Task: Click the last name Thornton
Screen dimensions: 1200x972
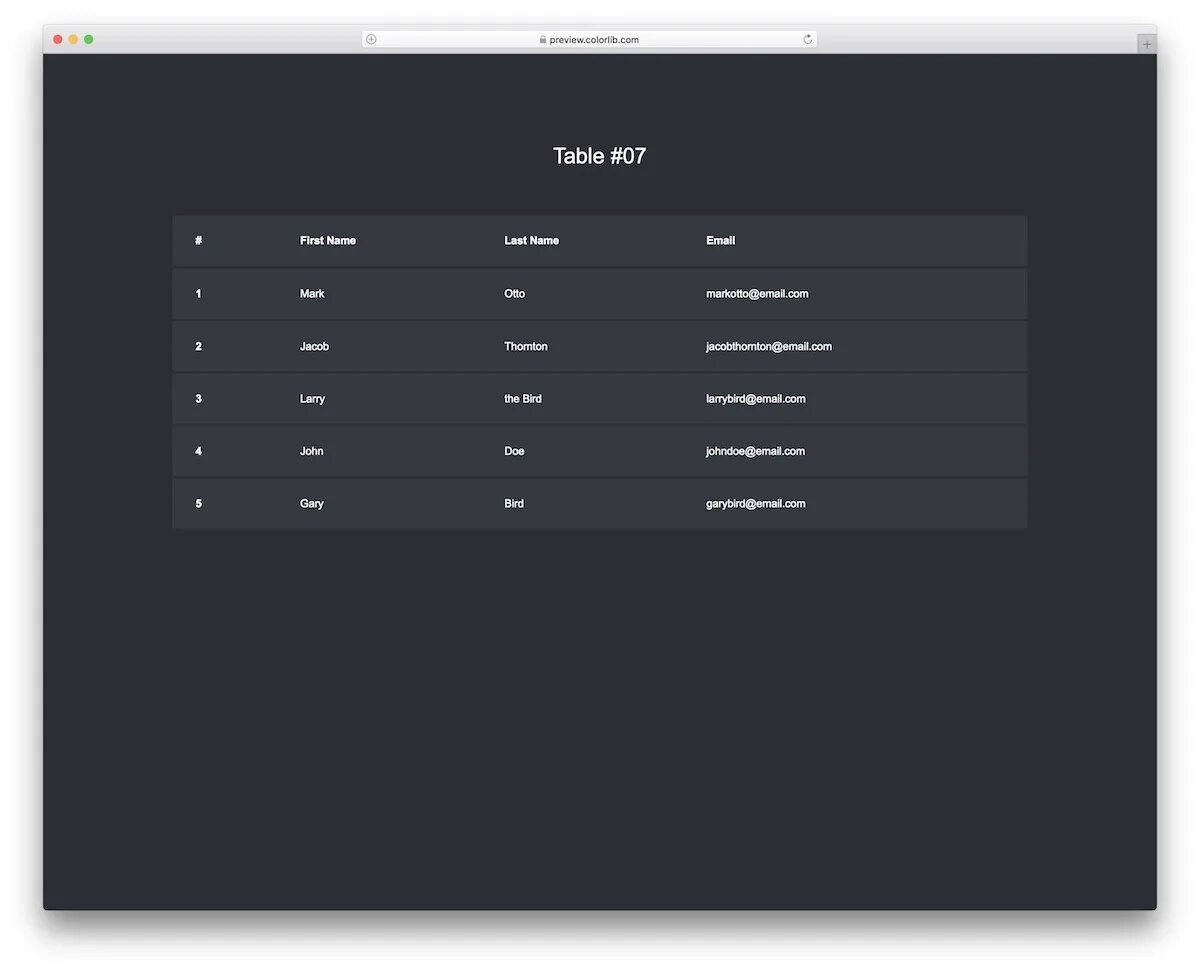Action: (526, 346)
